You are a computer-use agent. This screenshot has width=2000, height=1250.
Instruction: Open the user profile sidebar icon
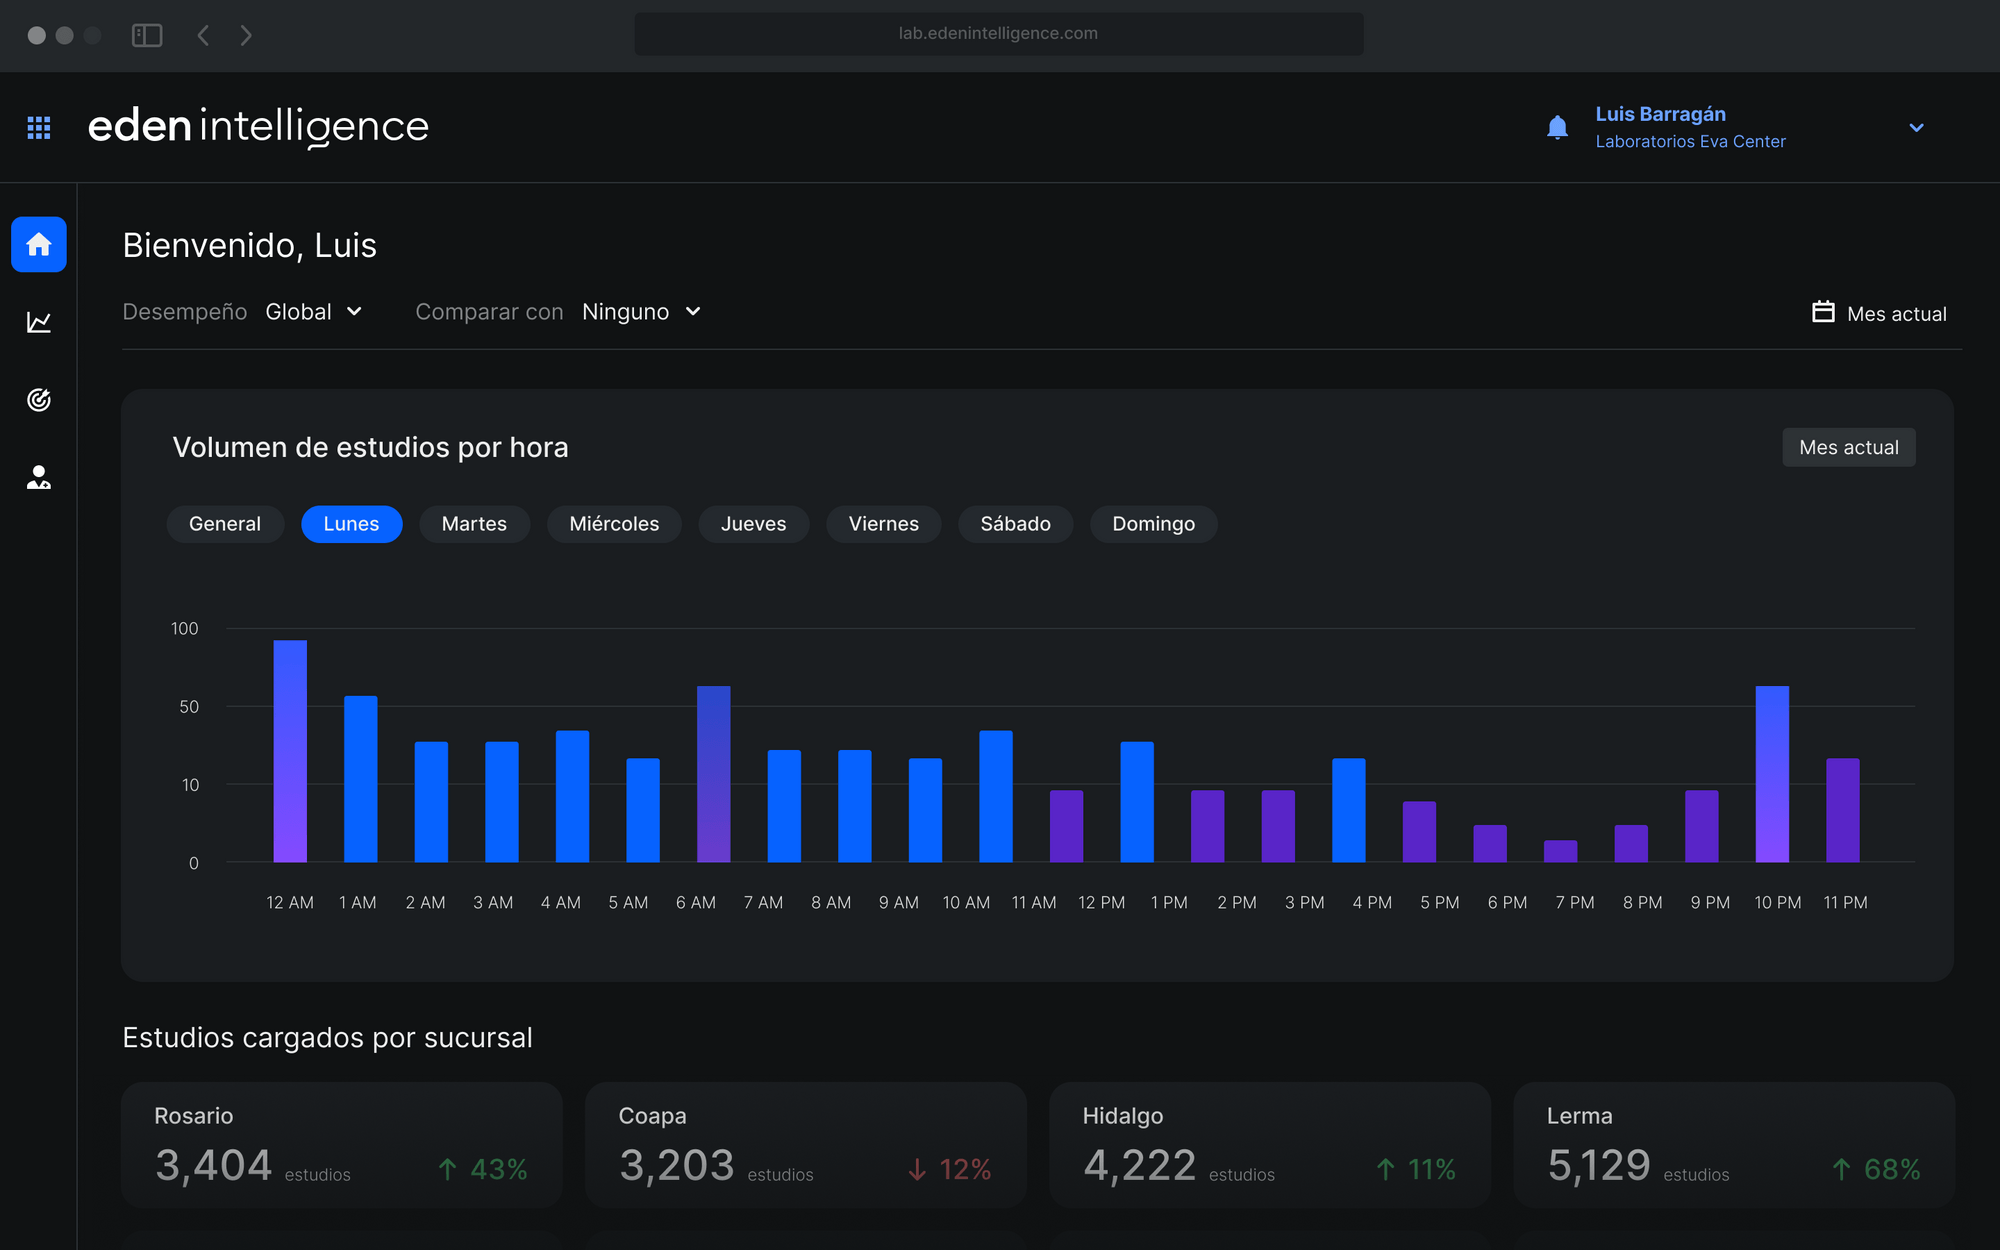[39, 478]
